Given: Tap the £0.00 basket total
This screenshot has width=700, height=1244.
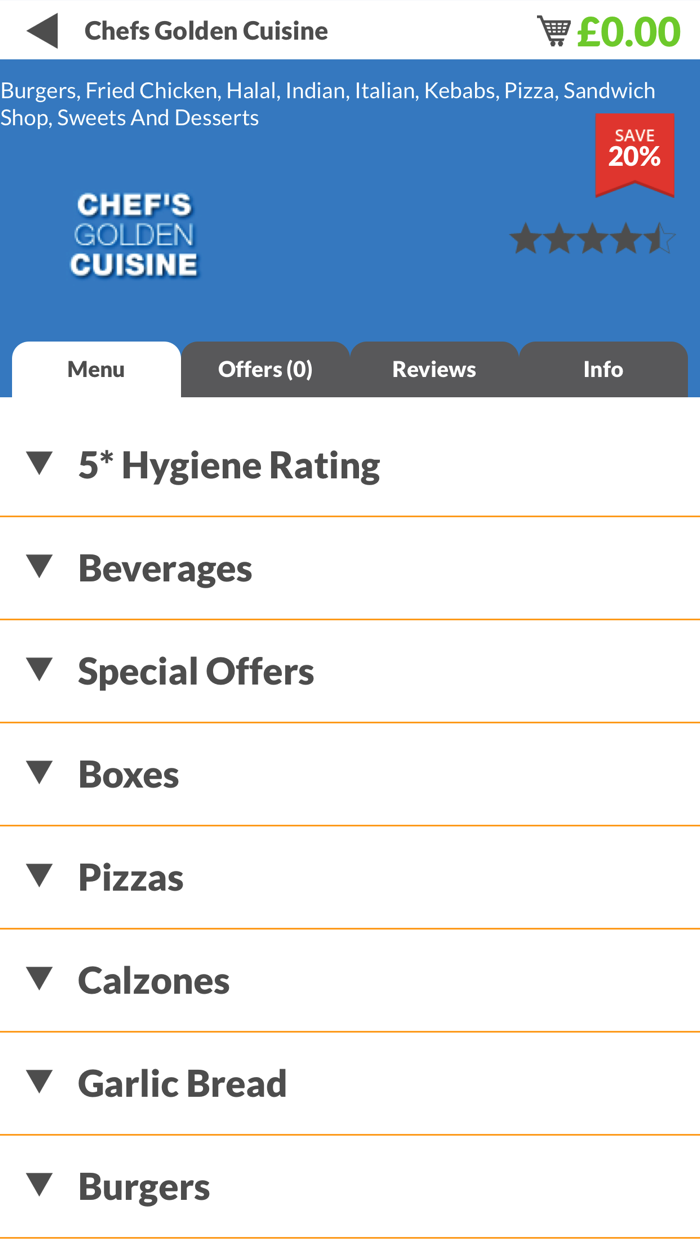Looking at the screenshot, I should point(629,31).
